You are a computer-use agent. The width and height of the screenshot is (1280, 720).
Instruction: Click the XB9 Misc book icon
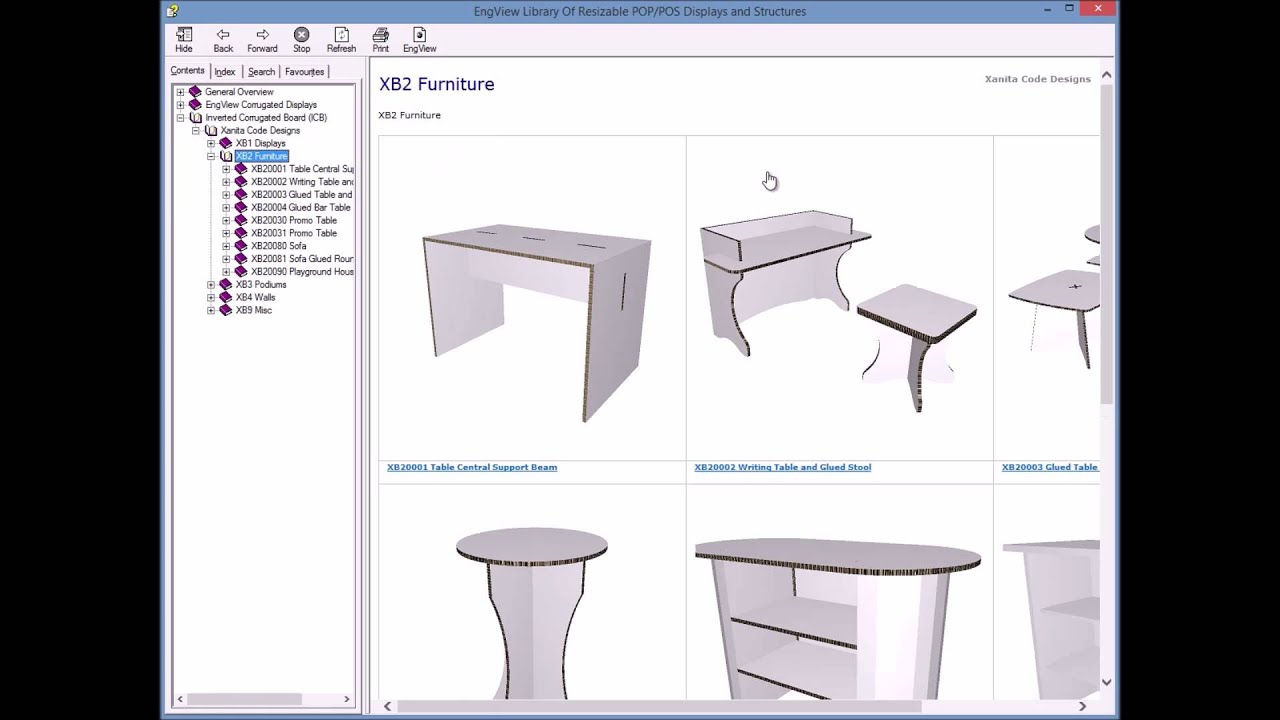point(225,310)
